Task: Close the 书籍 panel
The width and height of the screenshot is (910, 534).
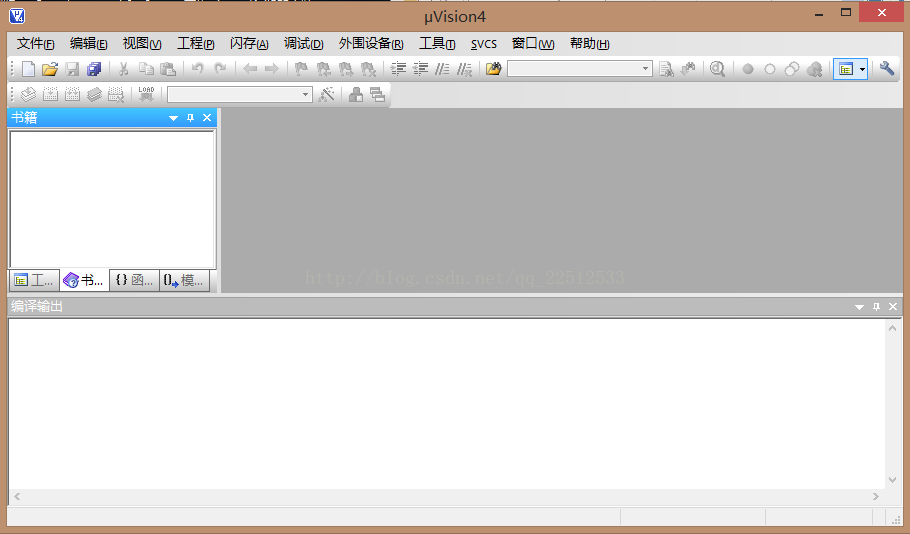Action: point(207,118)
